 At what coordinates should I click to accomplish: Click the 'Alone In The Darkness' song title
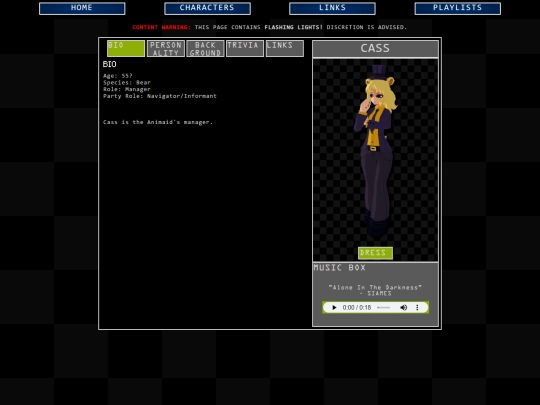(375, 288)
